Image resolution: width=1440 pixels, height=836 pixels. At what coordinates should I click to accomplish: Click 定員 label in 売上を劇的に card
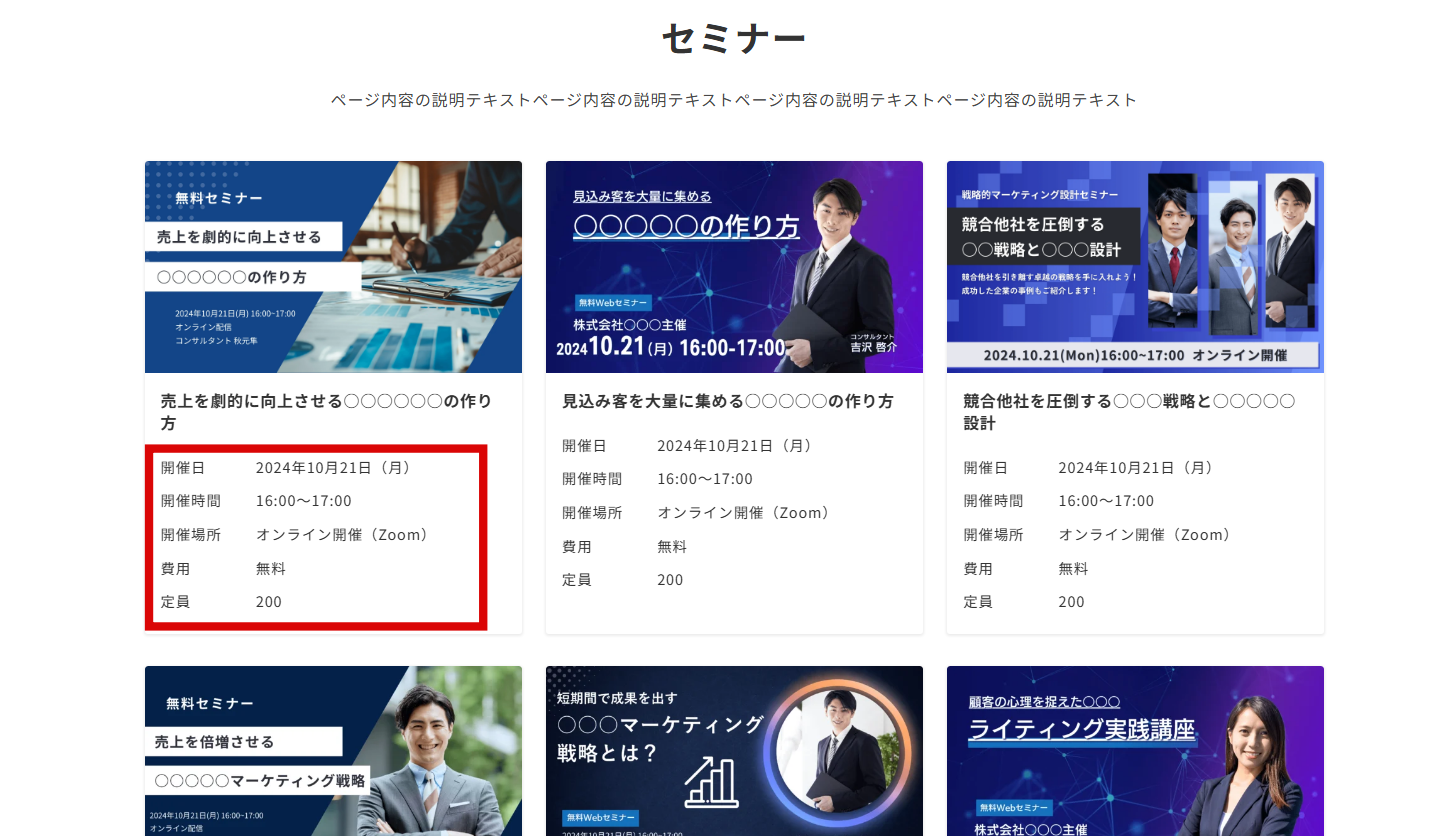[176, 602]
